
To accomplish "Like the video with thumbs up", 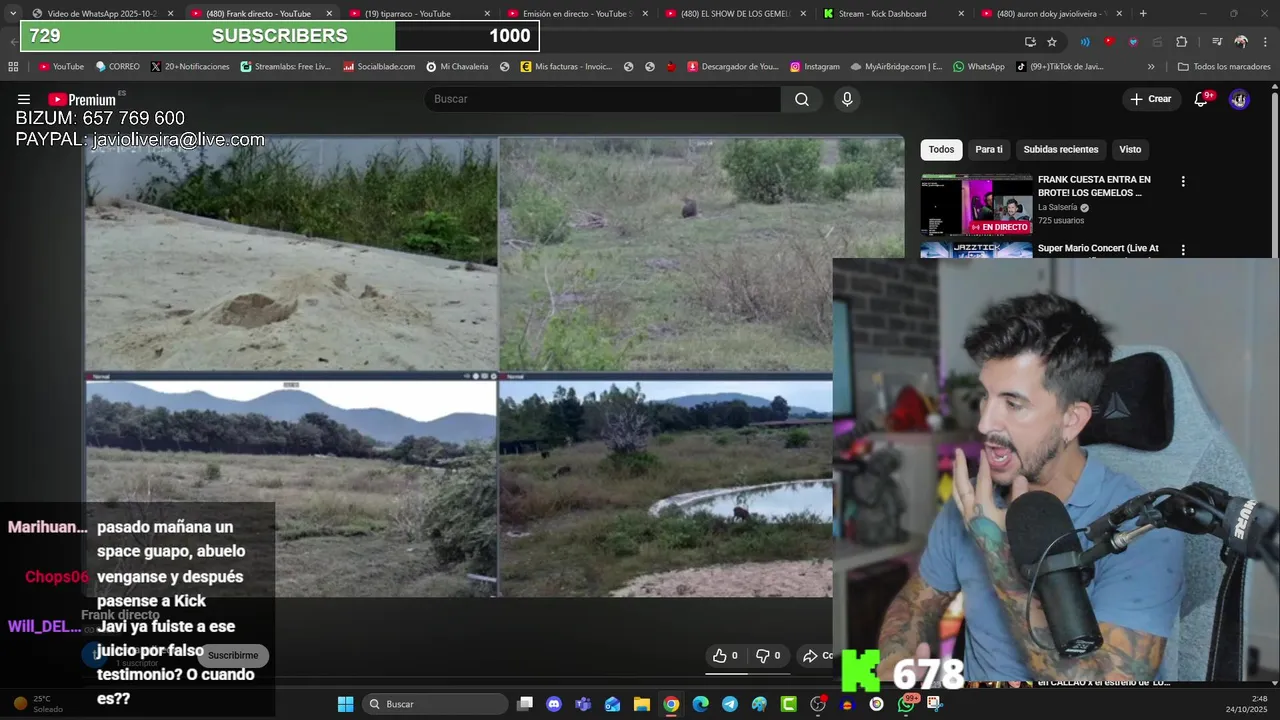I will click(725, 656).
